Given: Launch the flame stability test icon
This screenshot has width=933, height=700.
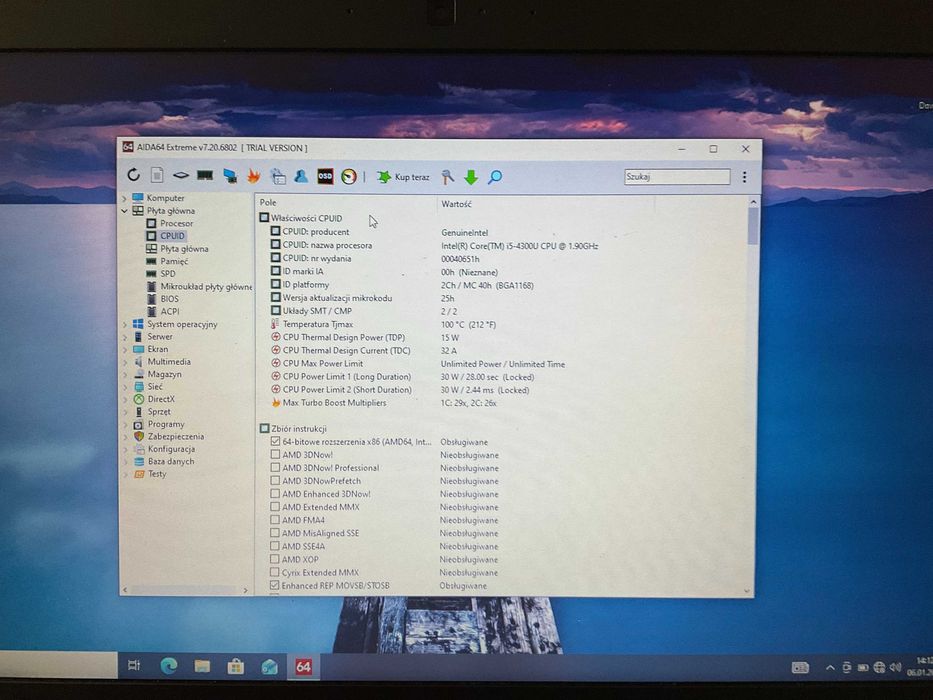Looking at the screenshot, I should click(x=253, y=176).
